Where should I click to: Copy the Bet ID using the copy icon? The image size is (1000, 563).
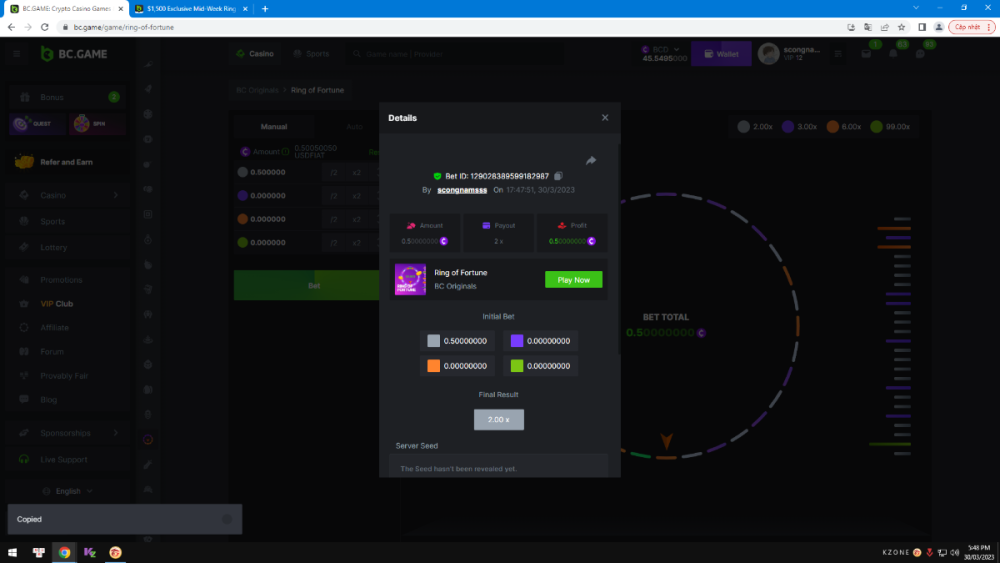(x=558, y=176)
